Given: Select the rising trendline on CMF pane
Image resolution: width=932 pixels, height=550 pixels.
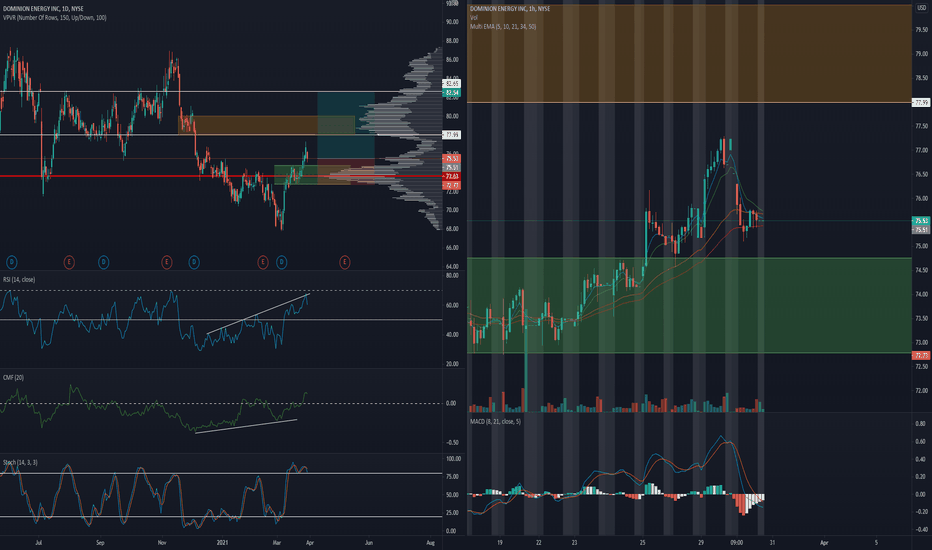Looking at the screenshot, I should [246, 426].
